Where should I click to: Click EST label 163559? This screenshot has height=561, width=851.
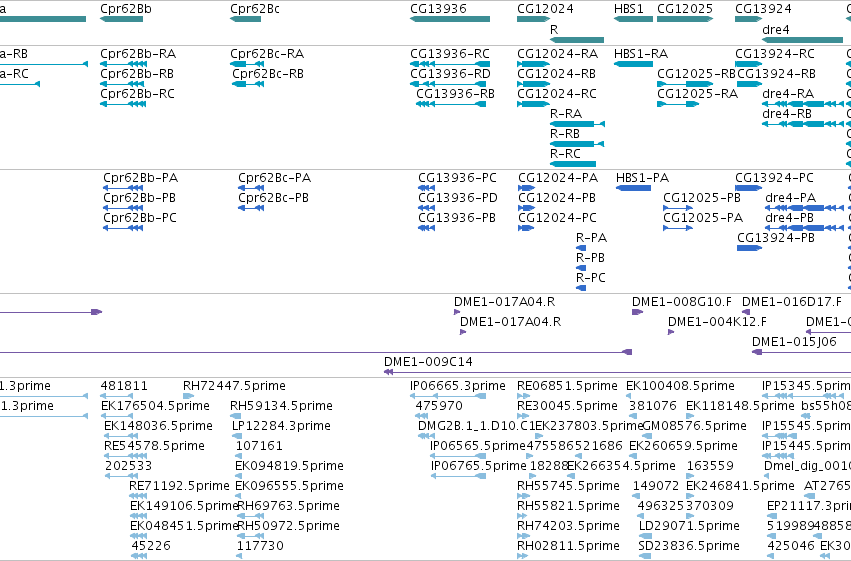[x=710, y=467]
